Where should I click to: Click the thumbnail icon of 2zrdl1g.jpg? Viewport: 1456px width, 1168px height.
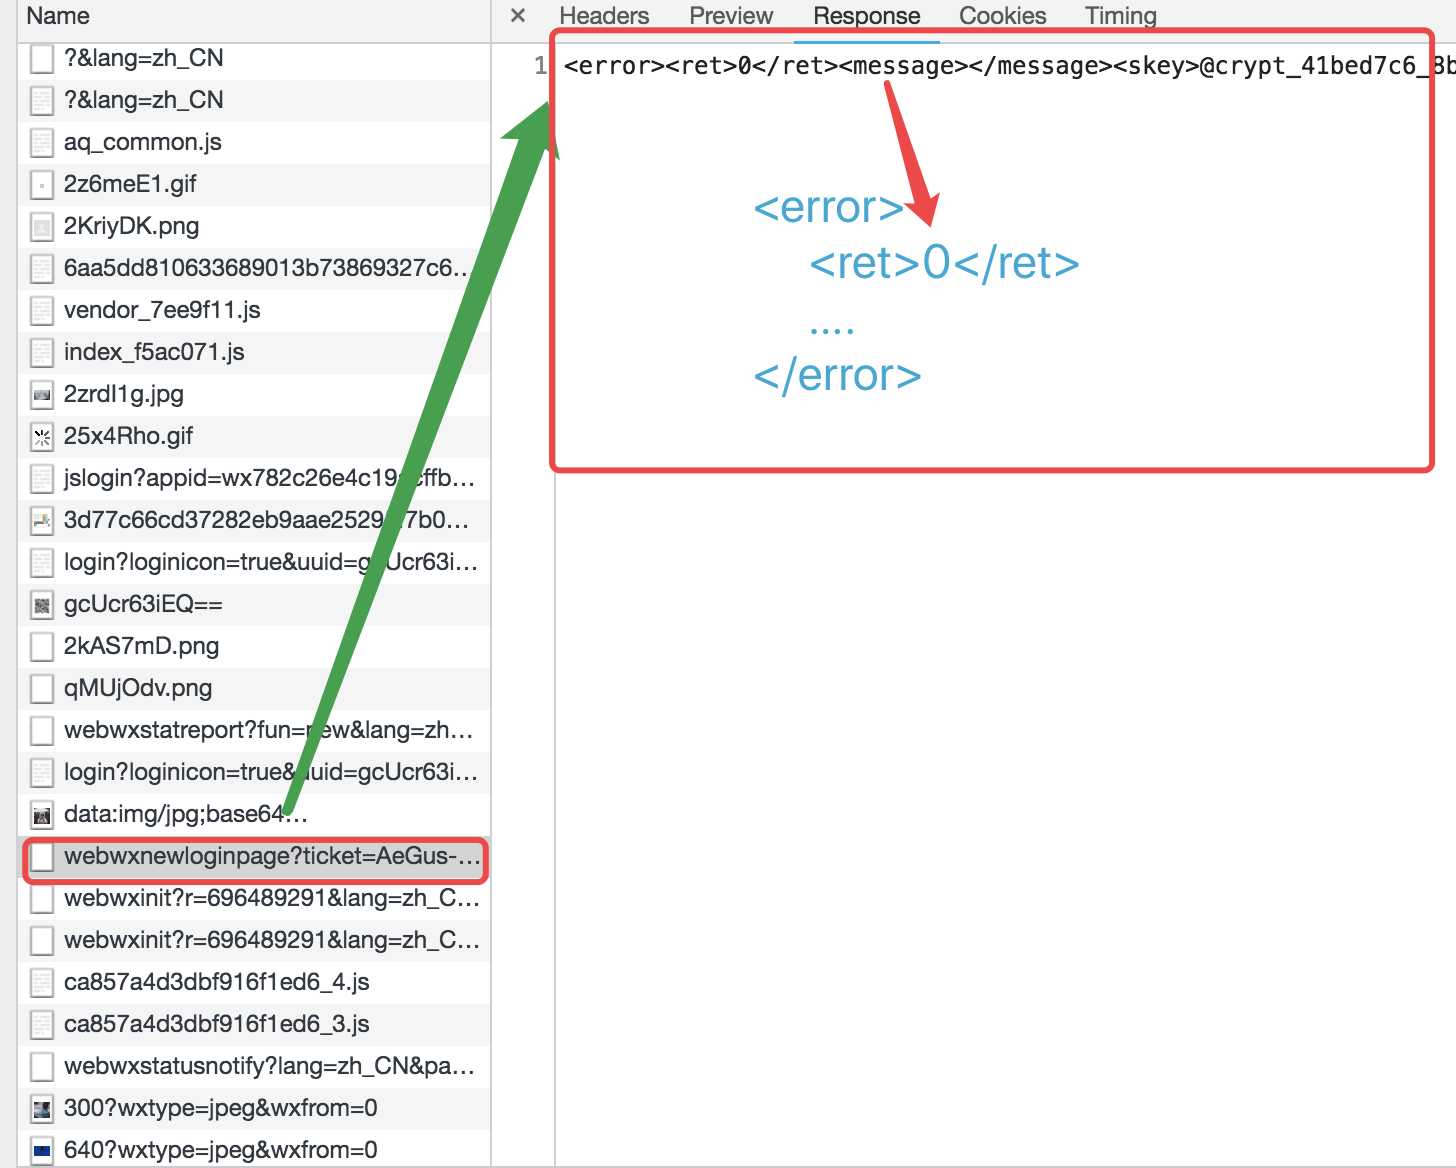pyautogui.click(x=42, y=395)
